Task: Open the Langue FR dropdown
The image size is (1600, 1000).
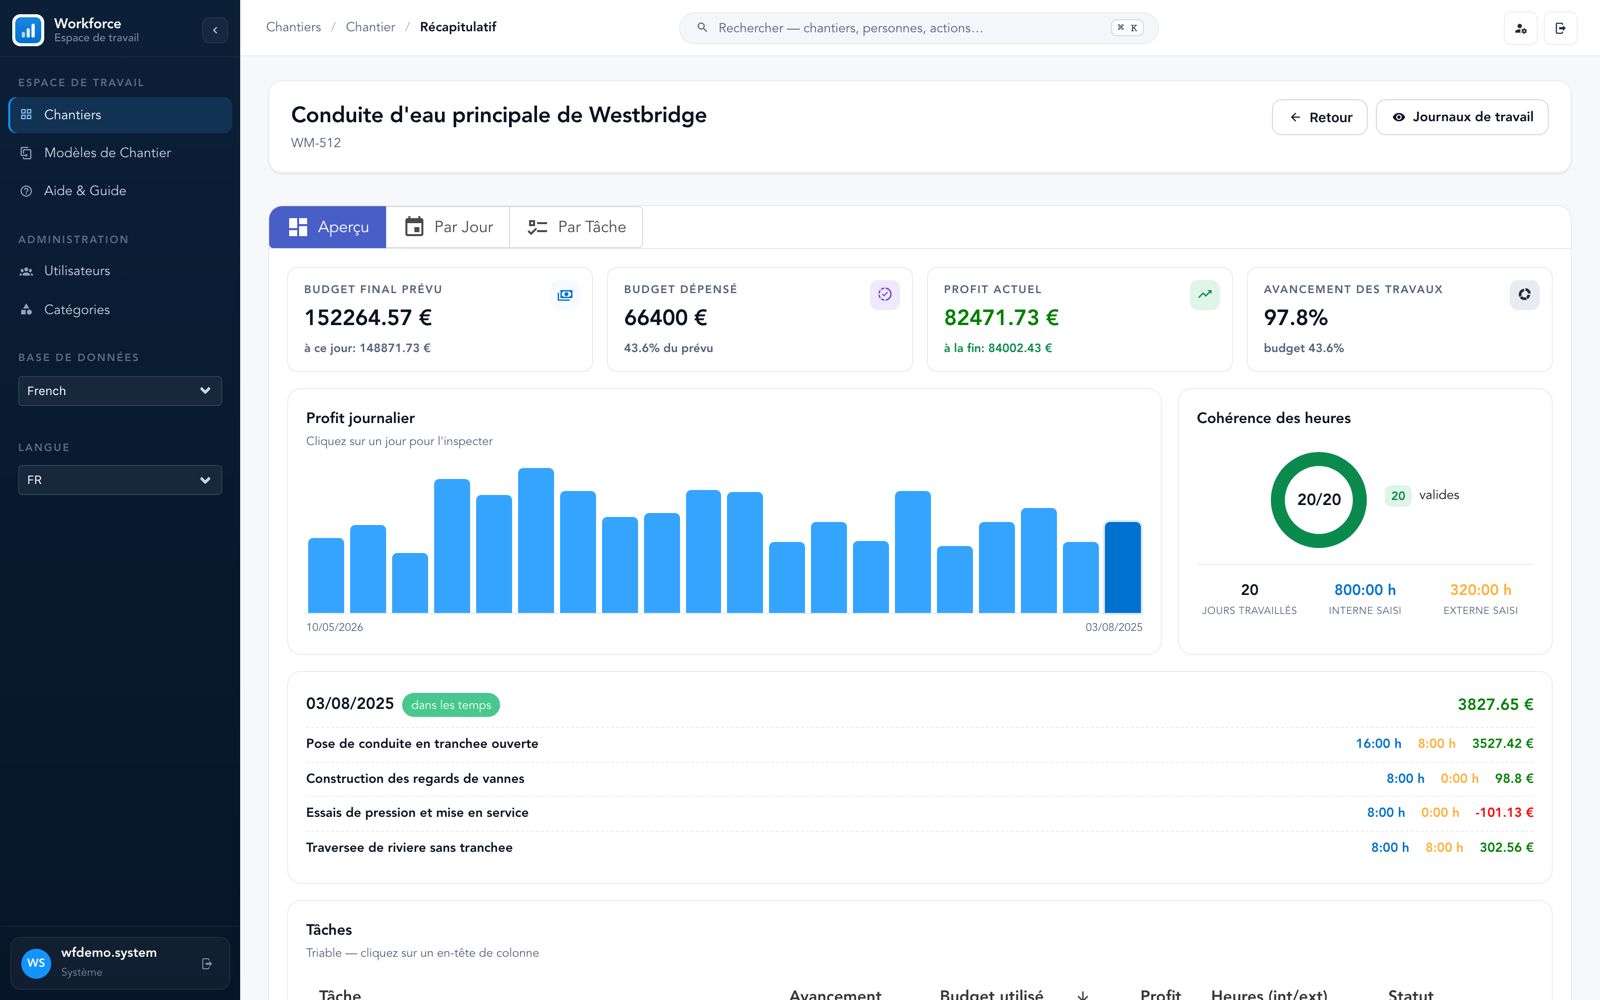Action: point(120,480)
